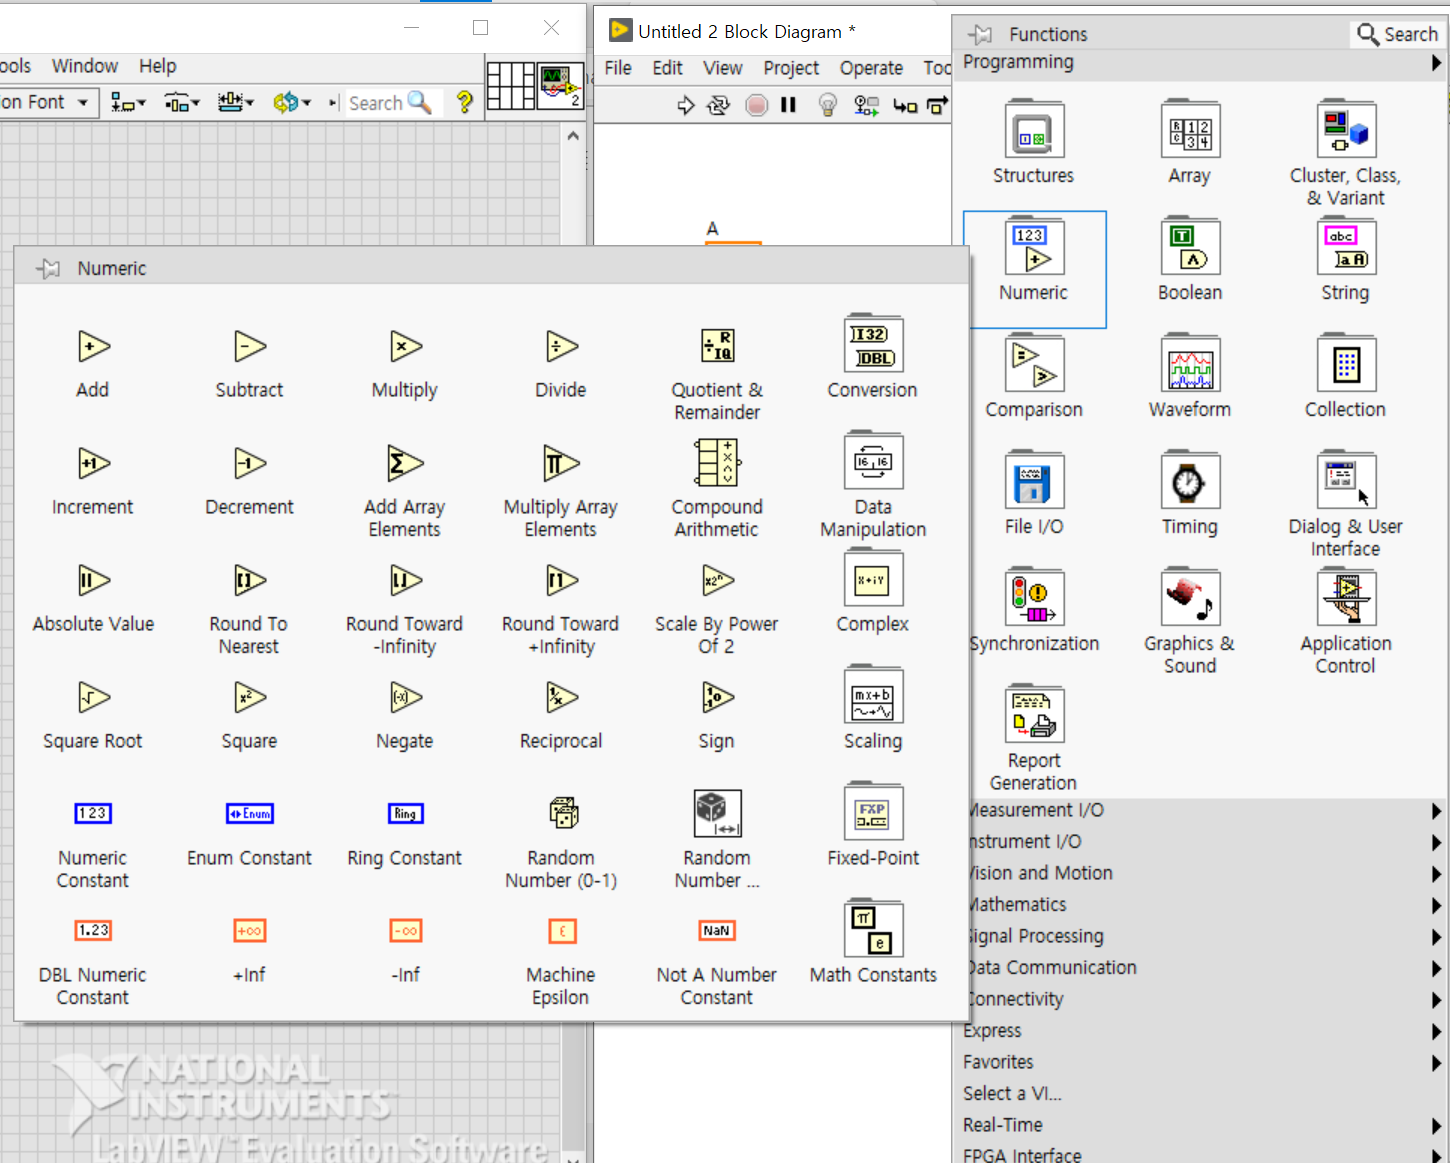Pick the Multiply function icon
Screen dimensions: 1450x1163
tap(405, 347)
